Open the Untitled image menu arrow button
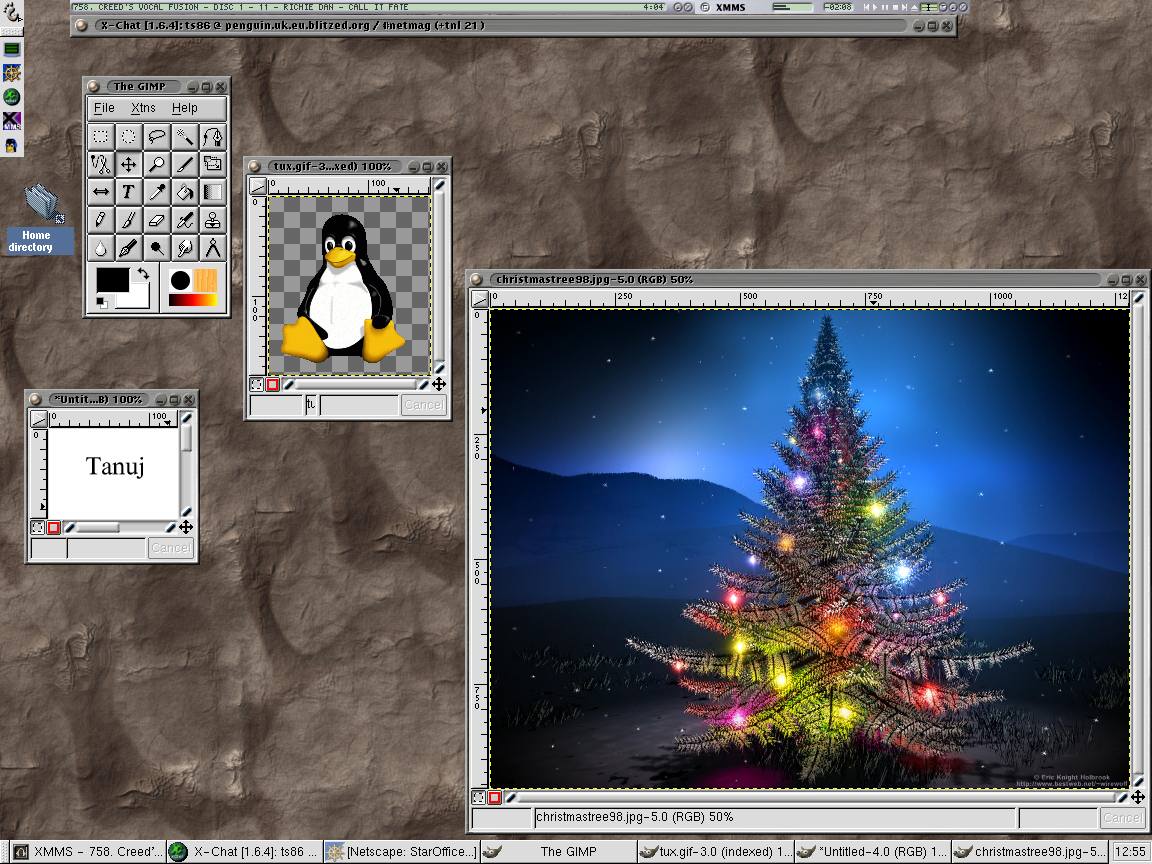 point(38,419)
